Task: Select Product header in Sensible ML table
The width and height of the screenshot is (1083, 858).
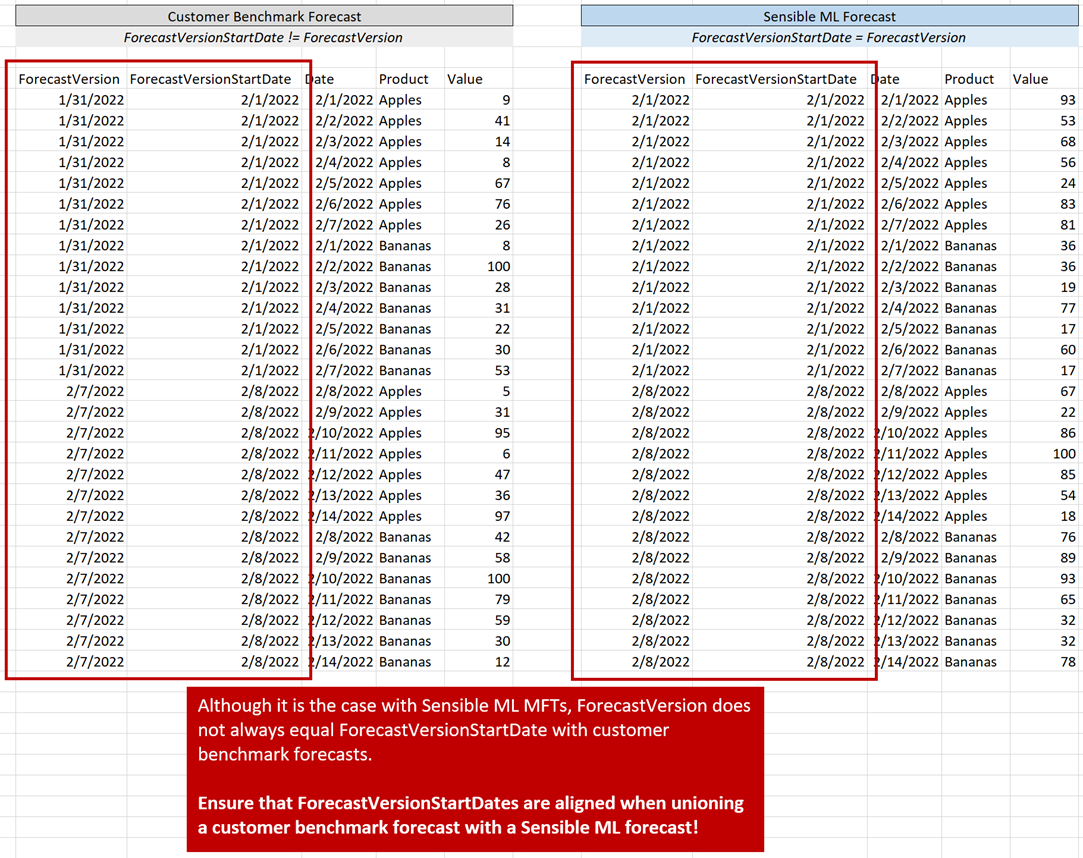Action: pyautogui.click(x=969, y=79)
